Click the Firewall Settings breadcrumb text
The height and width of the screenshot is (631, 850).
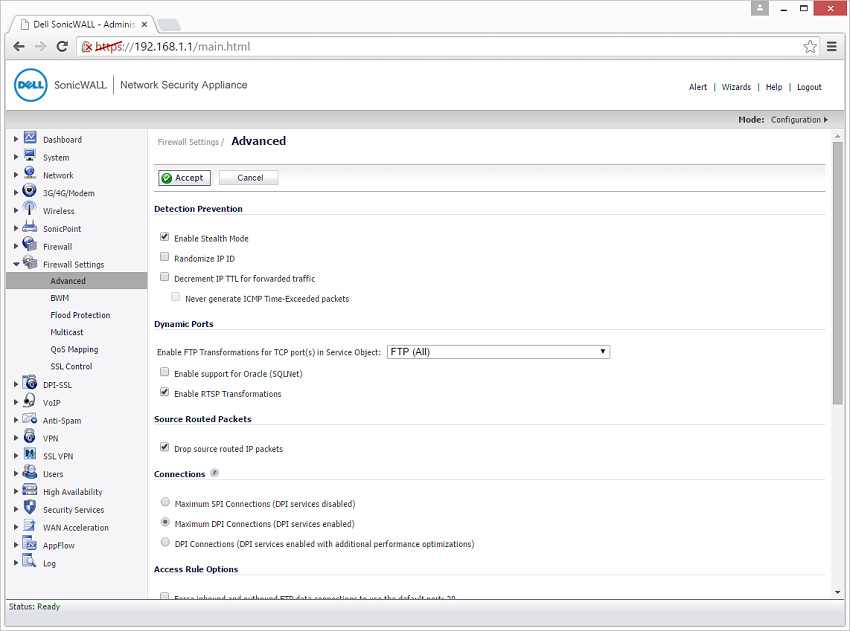click(188, 142)
